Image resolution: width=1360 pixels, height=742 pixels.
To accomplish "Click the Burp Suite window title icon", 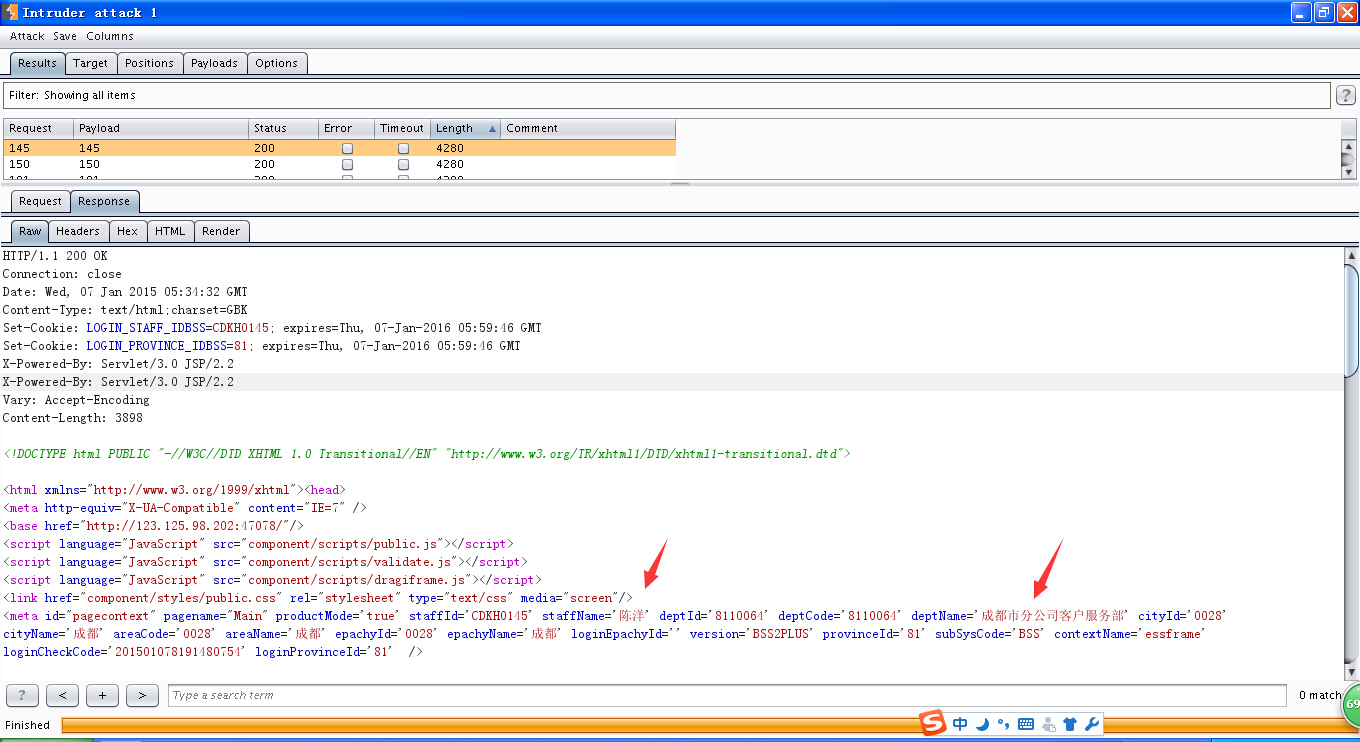I will [11, 12].
